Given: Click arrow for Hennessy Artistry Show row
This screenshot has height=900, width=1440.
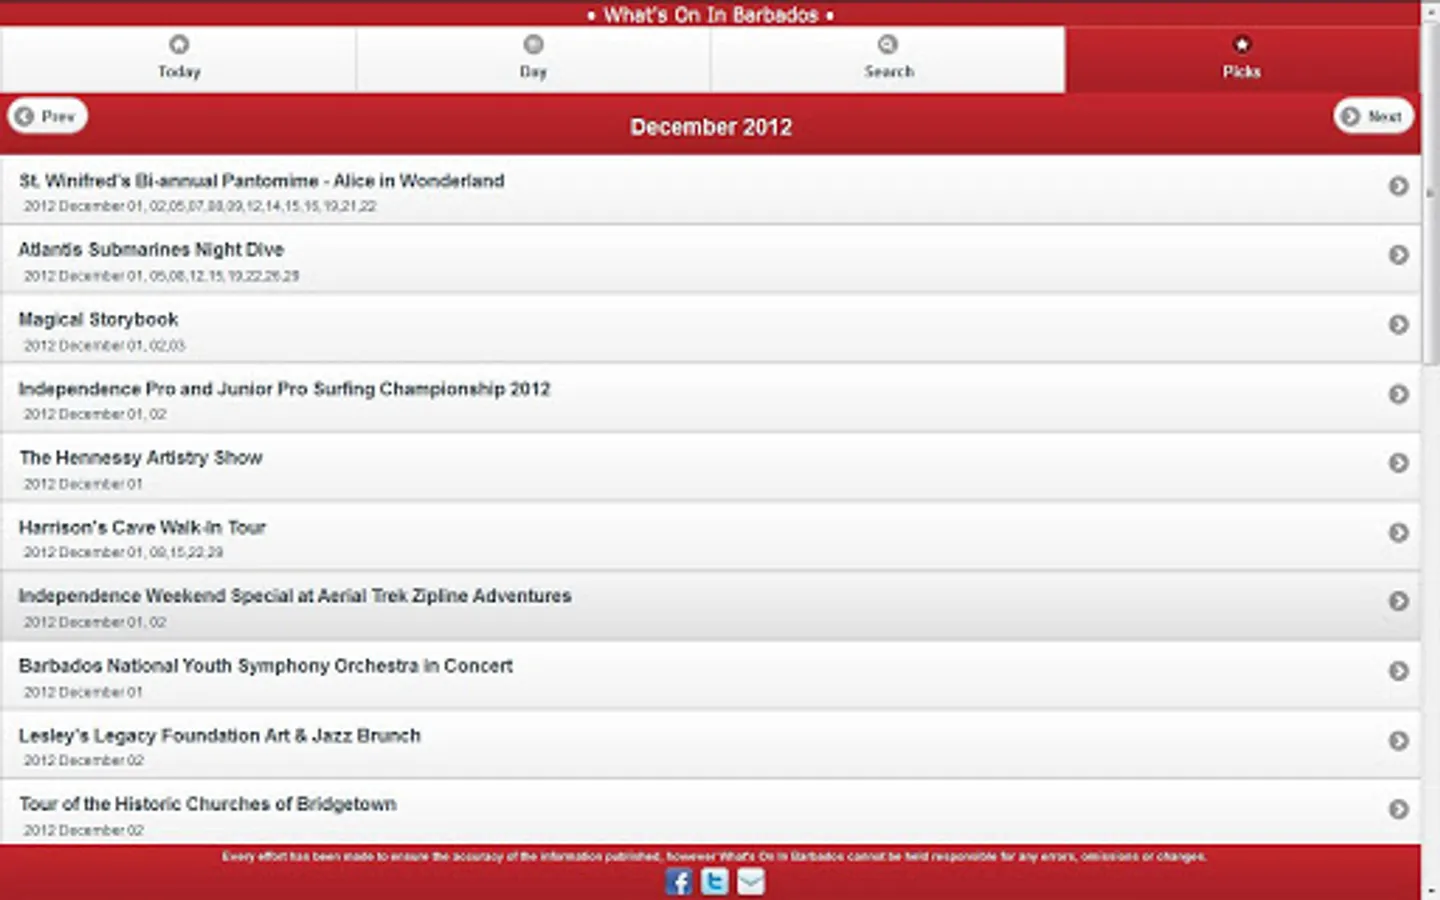Looking at the screenshot, I should point(1398,463).
